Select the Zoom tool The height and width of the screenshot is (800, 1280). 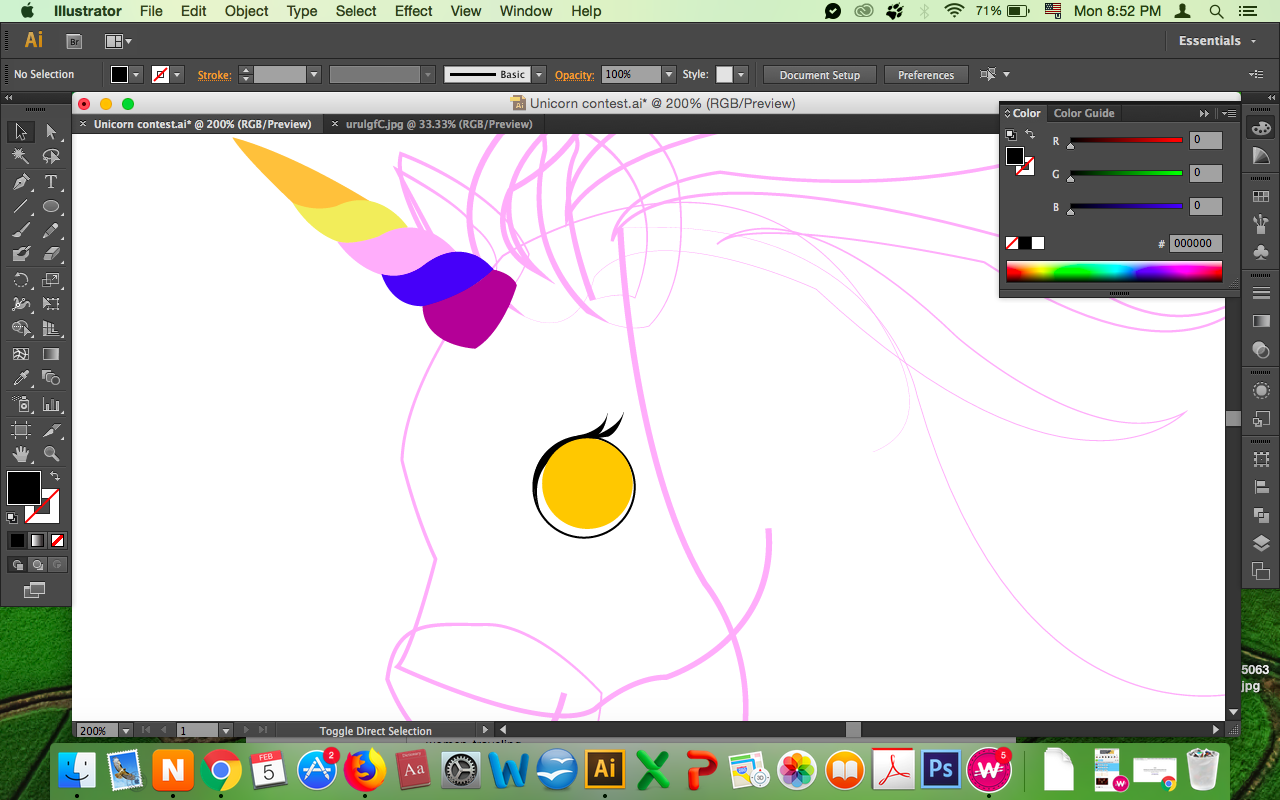pos(51,454)
